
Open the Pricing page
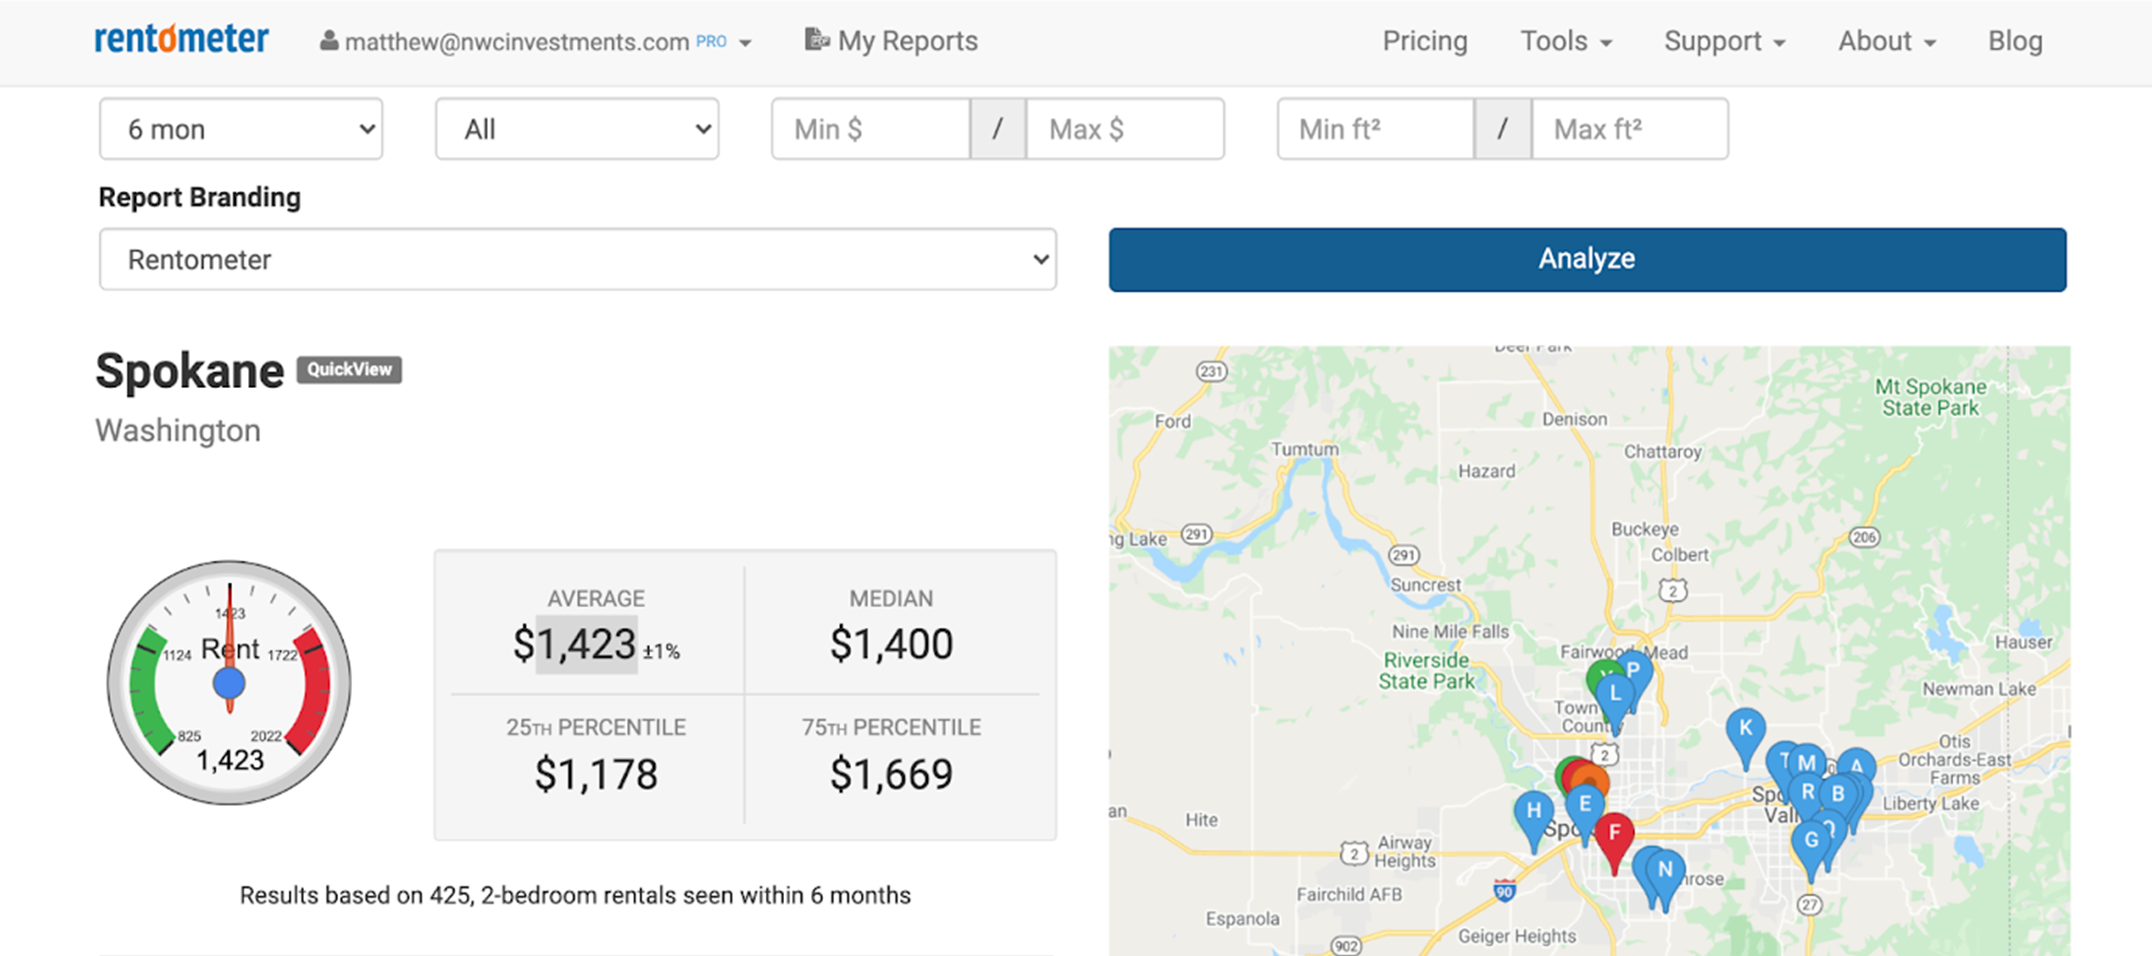tap(1425, 41)
